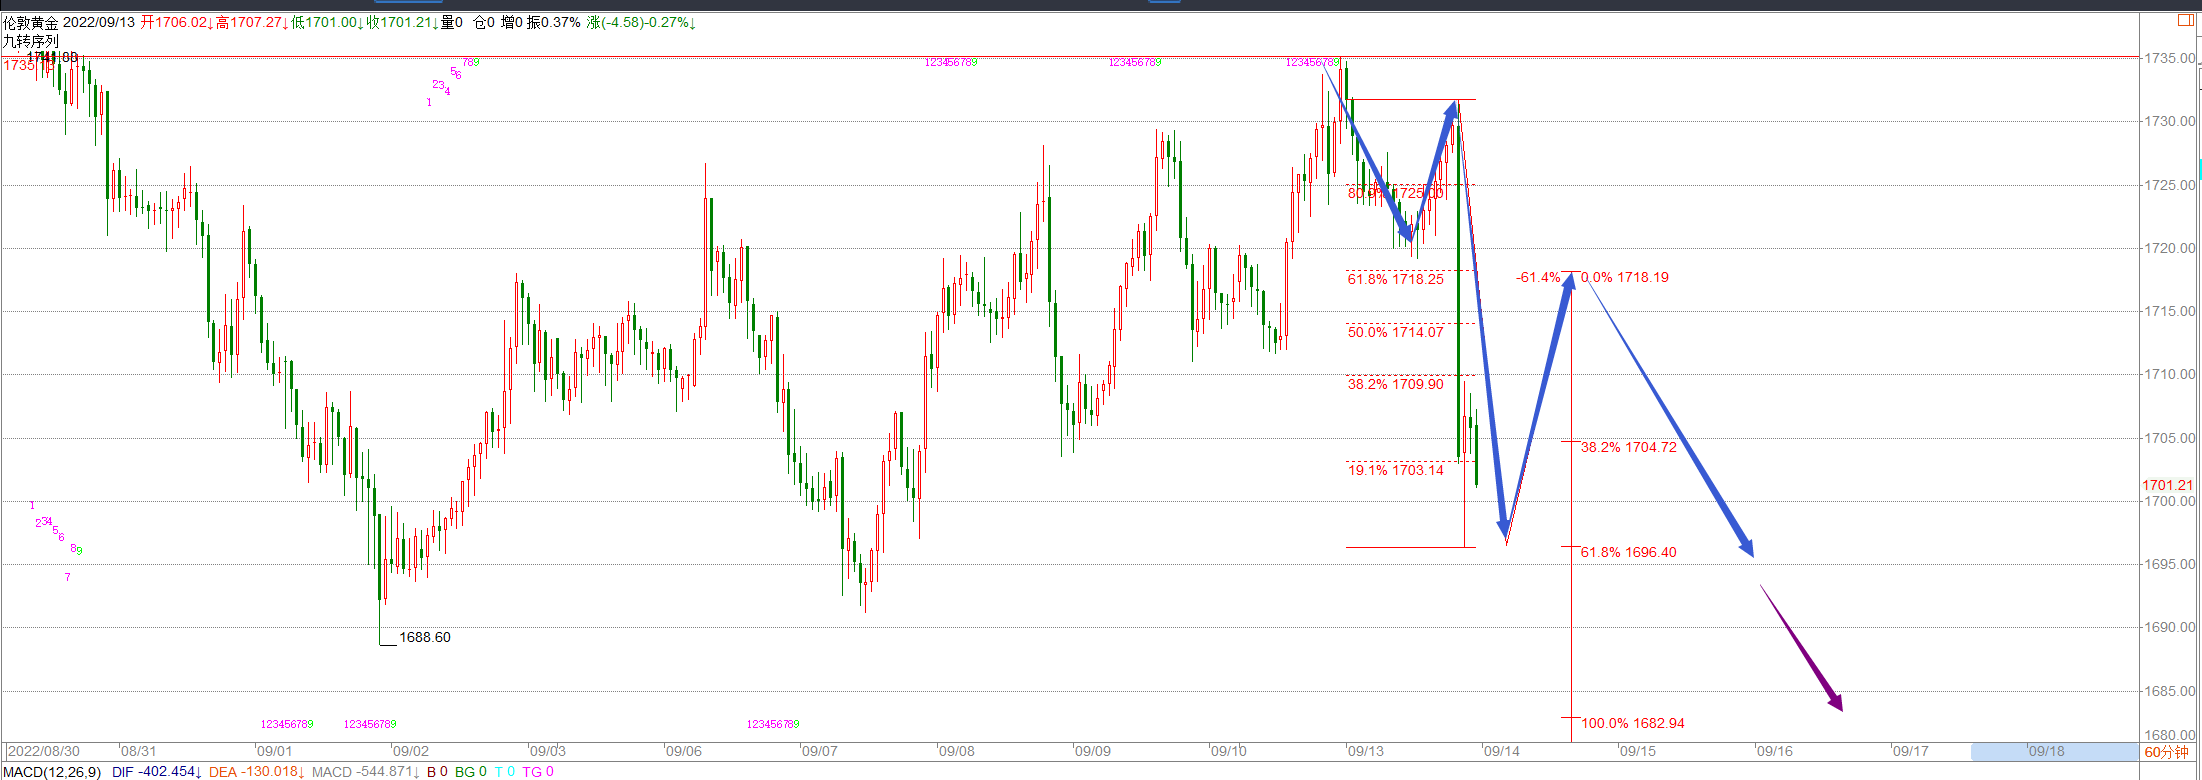This screenshot has width=2202, height=780.
Task: Click the 1730.00 price axis label
Action: coord(2169,121)
